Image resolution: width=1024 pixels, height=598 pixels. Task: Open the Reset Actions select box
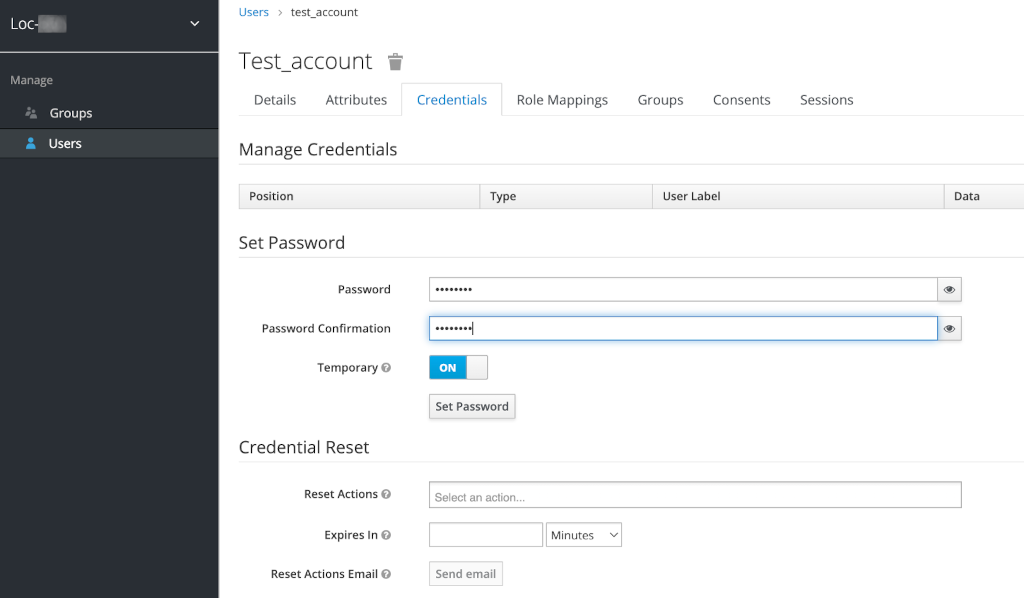click(x=694, y=496)
